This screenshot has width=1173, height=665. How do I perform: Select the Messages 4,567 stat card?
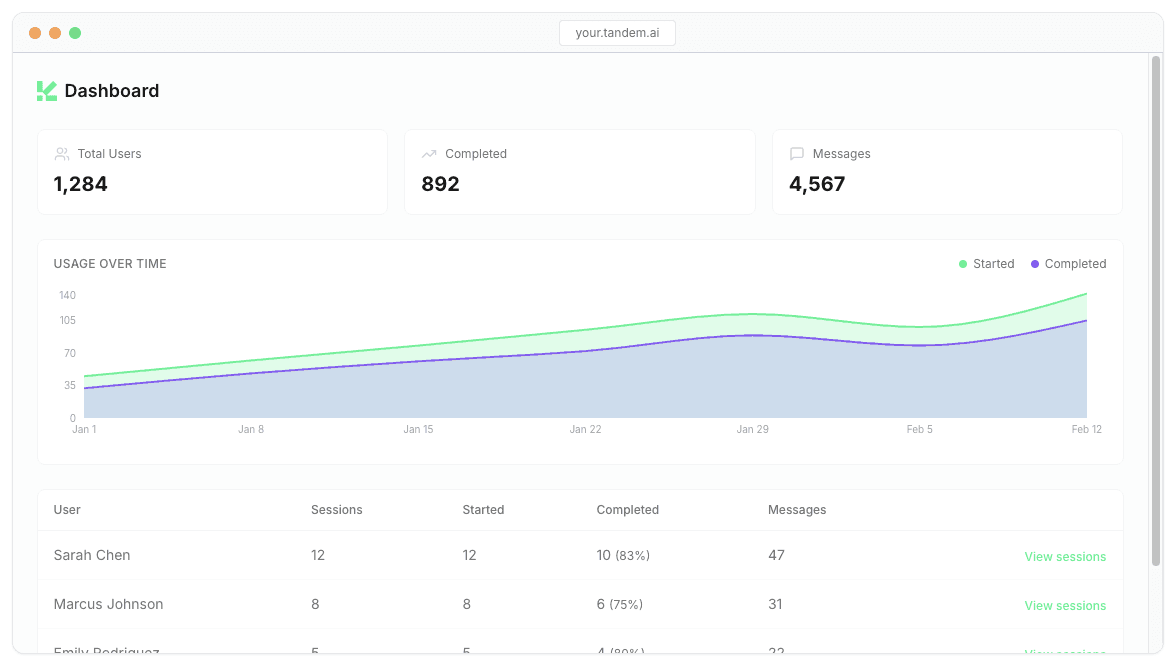pos(947,171)
